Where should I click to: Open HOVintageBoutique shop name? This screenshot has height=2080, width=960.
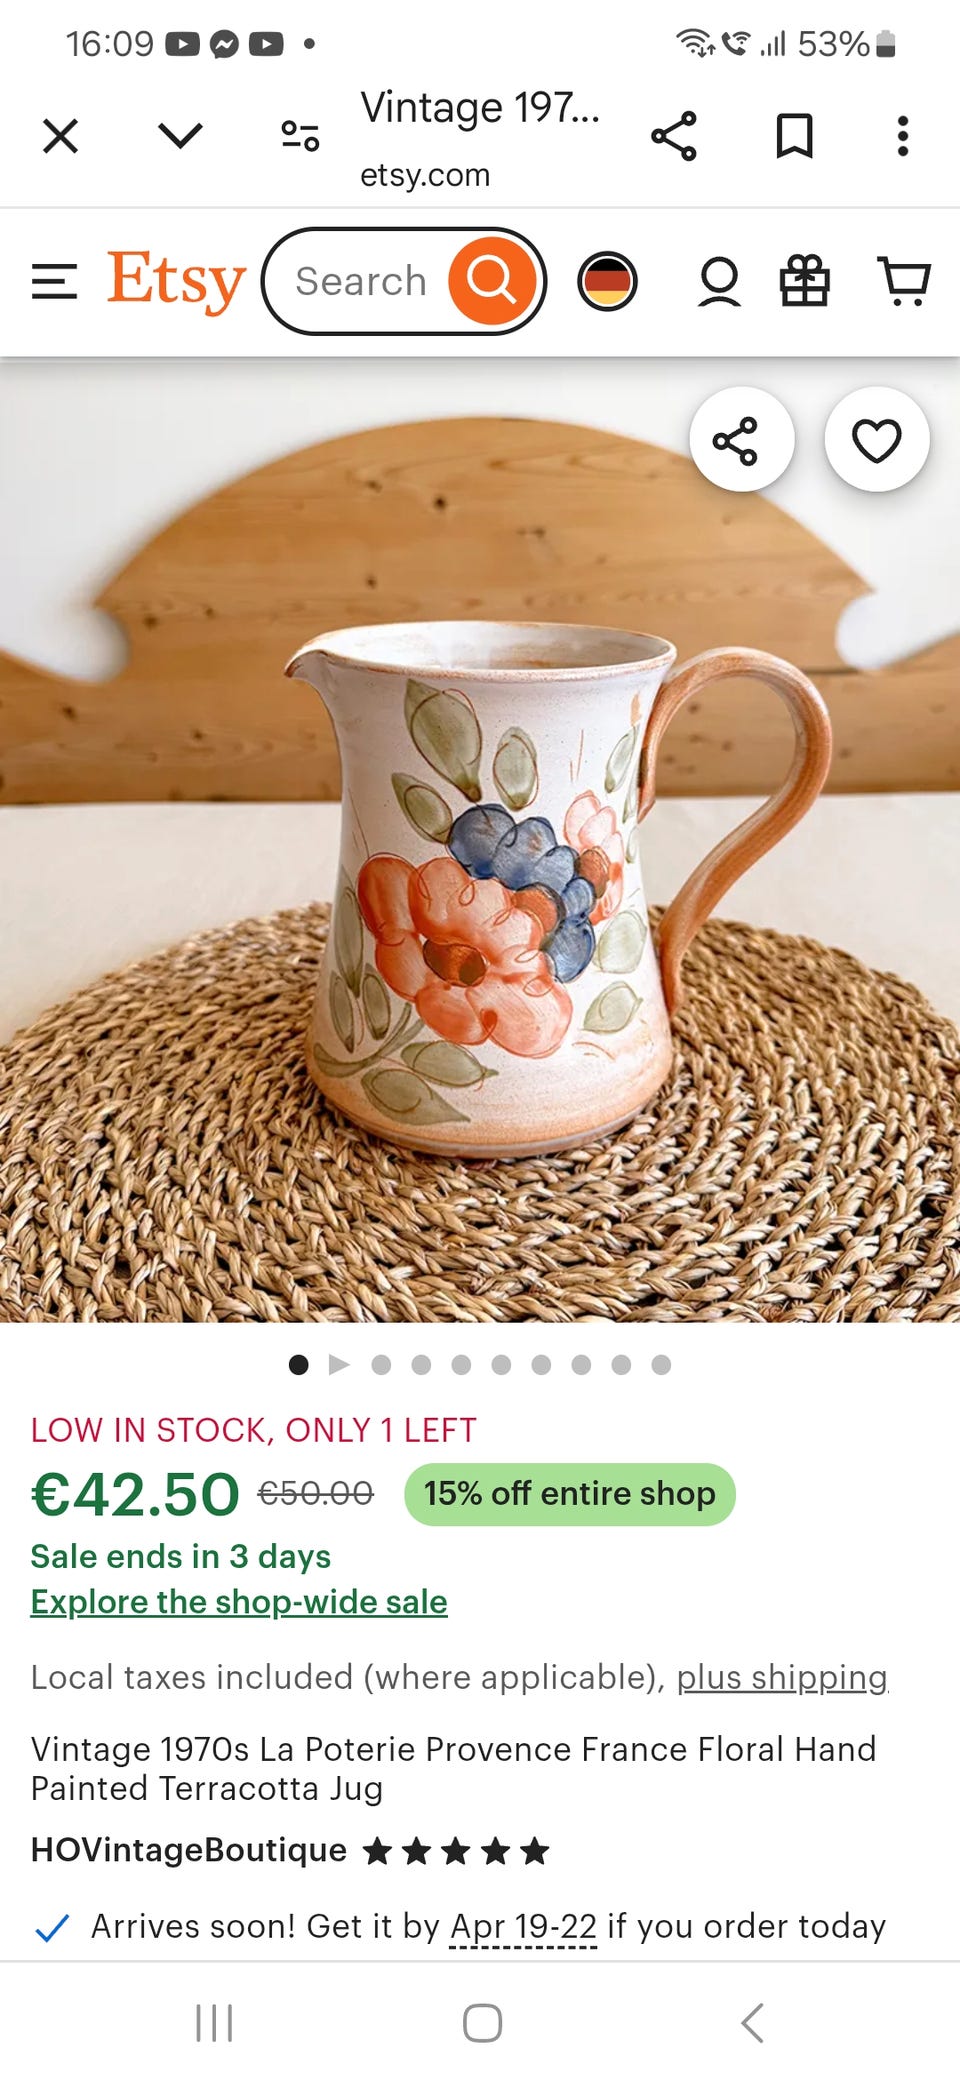[x=189, y=1850]
